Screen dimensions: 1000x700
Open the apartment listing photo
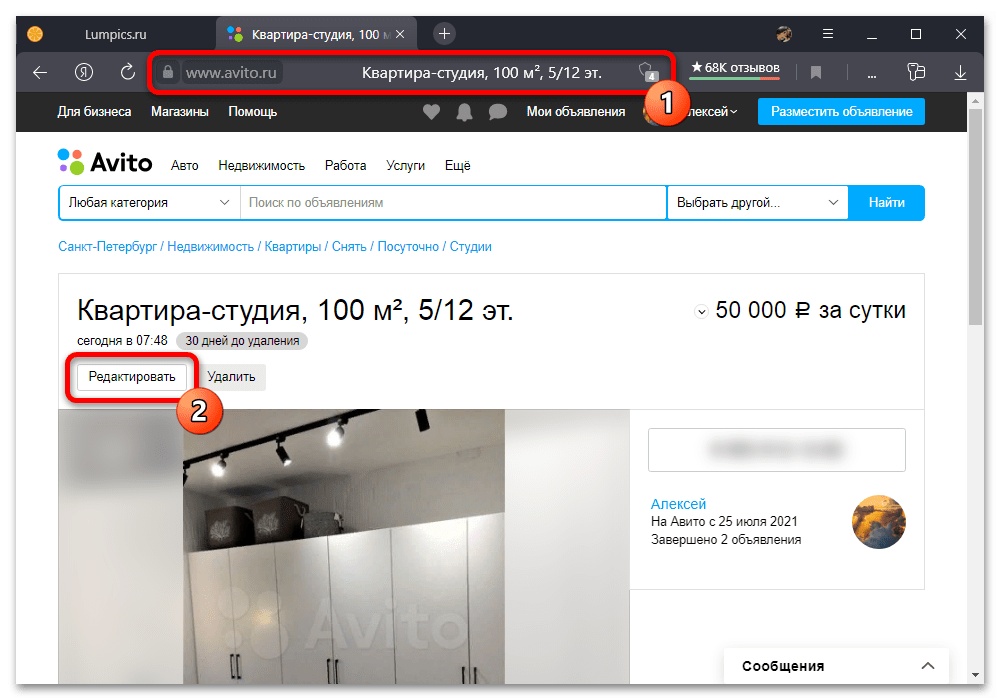tap(344, 546)
